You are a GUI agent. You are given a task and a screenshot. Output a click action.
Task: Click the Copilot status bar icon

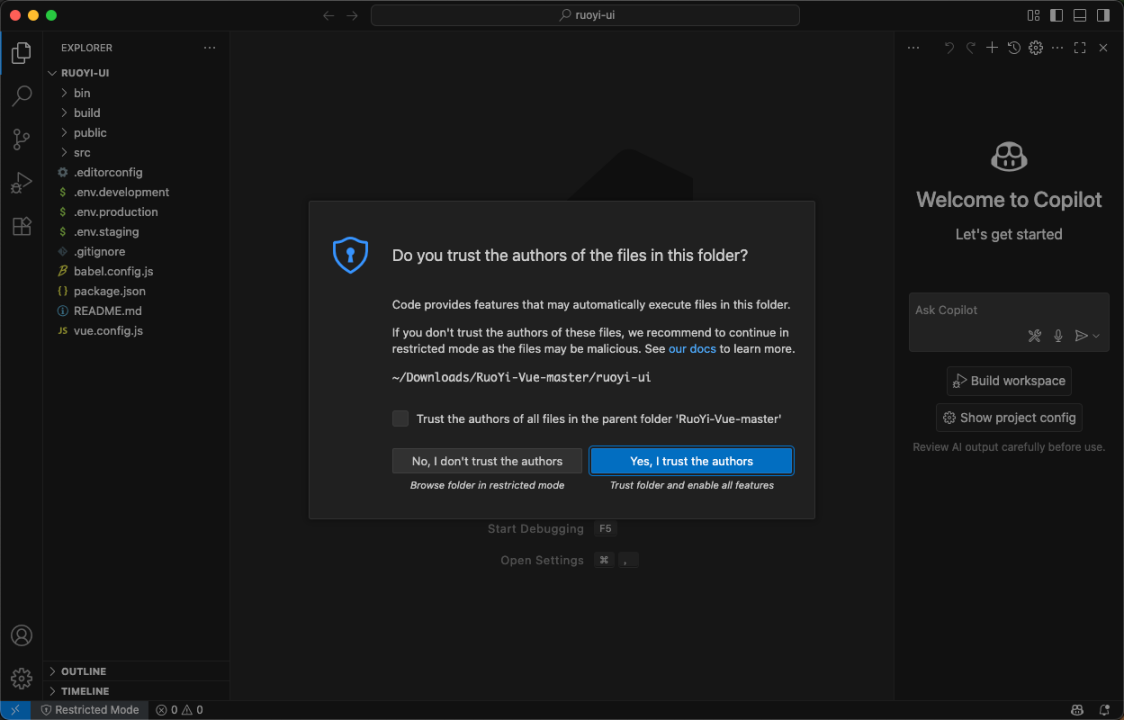(1077, 710)
